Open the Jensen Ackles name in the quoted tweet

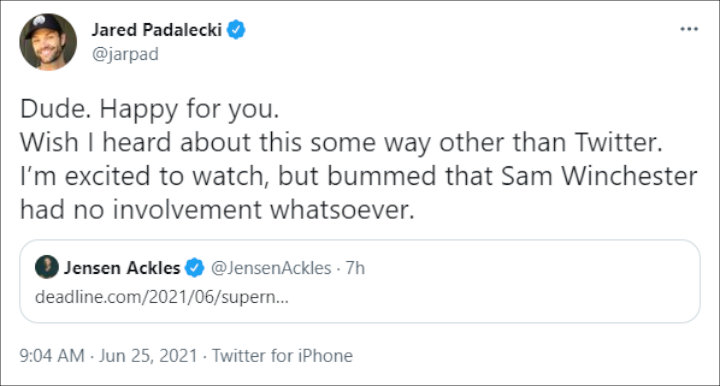click(122, 268)
